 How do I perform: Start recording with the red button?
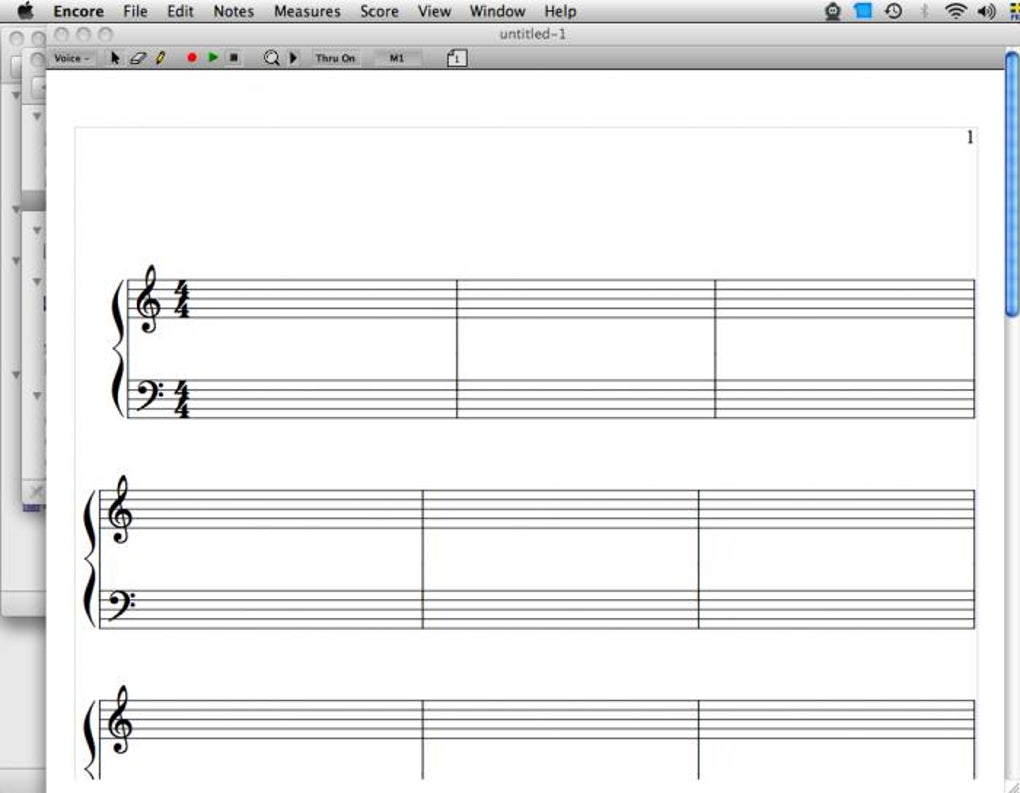tap(192, 58)
